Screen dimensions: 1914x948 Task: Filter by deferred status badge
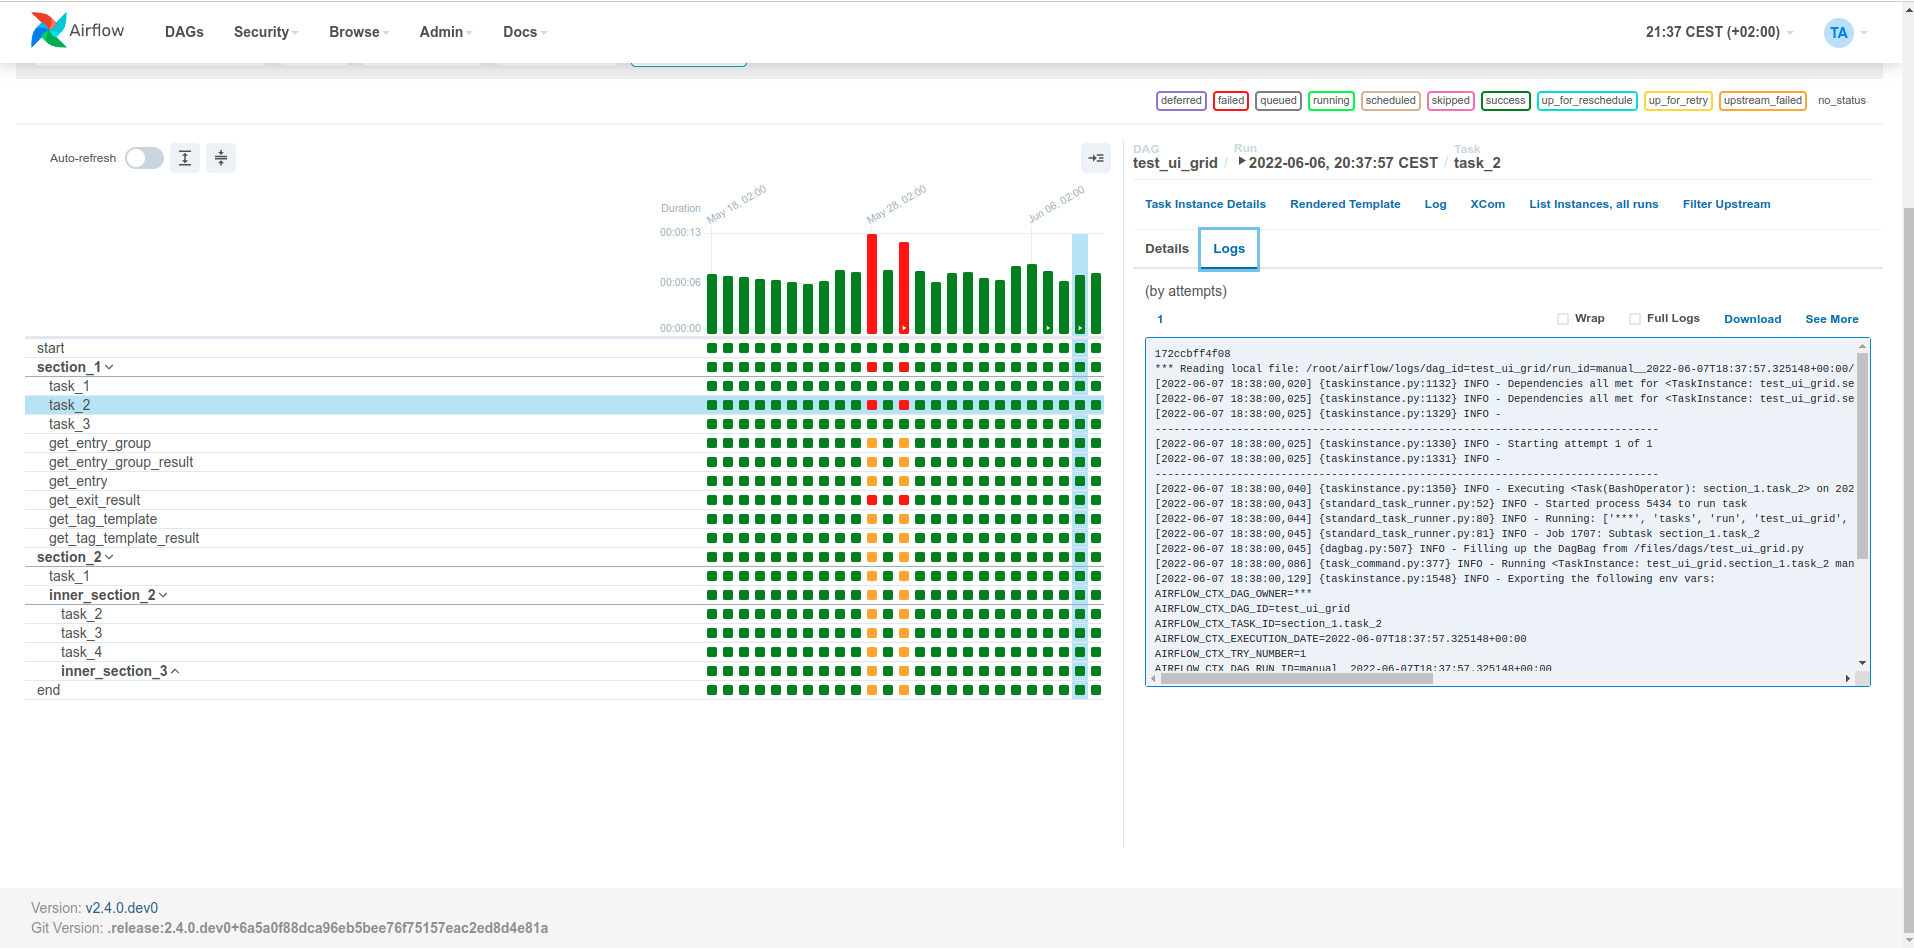pyautogui.click(x=1181, y=101)
